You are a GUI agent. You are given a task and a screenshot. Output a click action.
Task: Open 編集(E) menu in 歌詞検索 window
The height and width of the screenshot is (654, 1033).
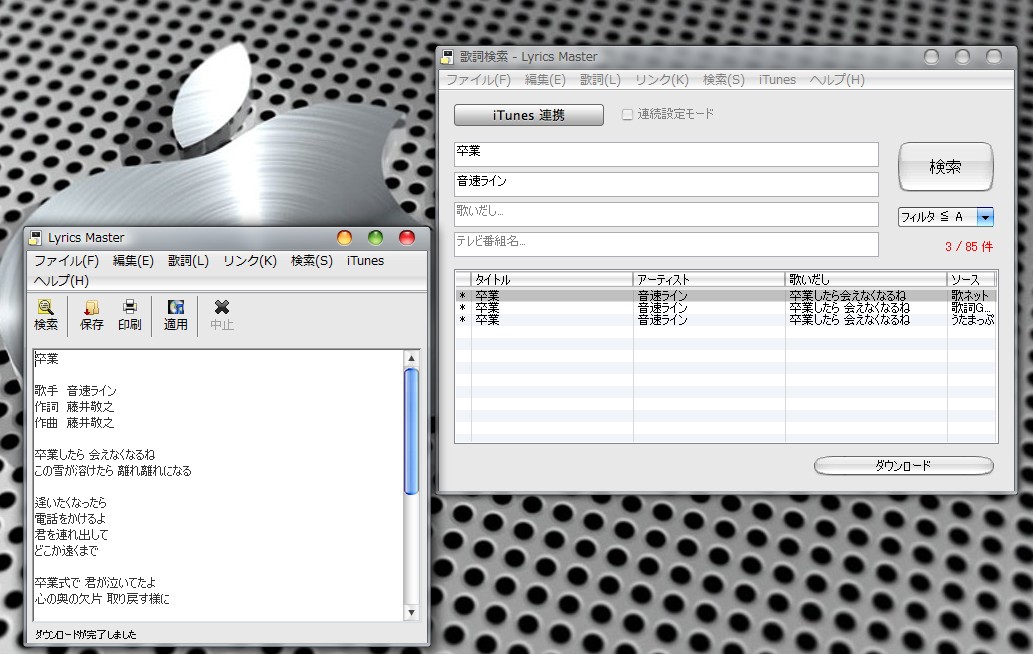point(545,80)
